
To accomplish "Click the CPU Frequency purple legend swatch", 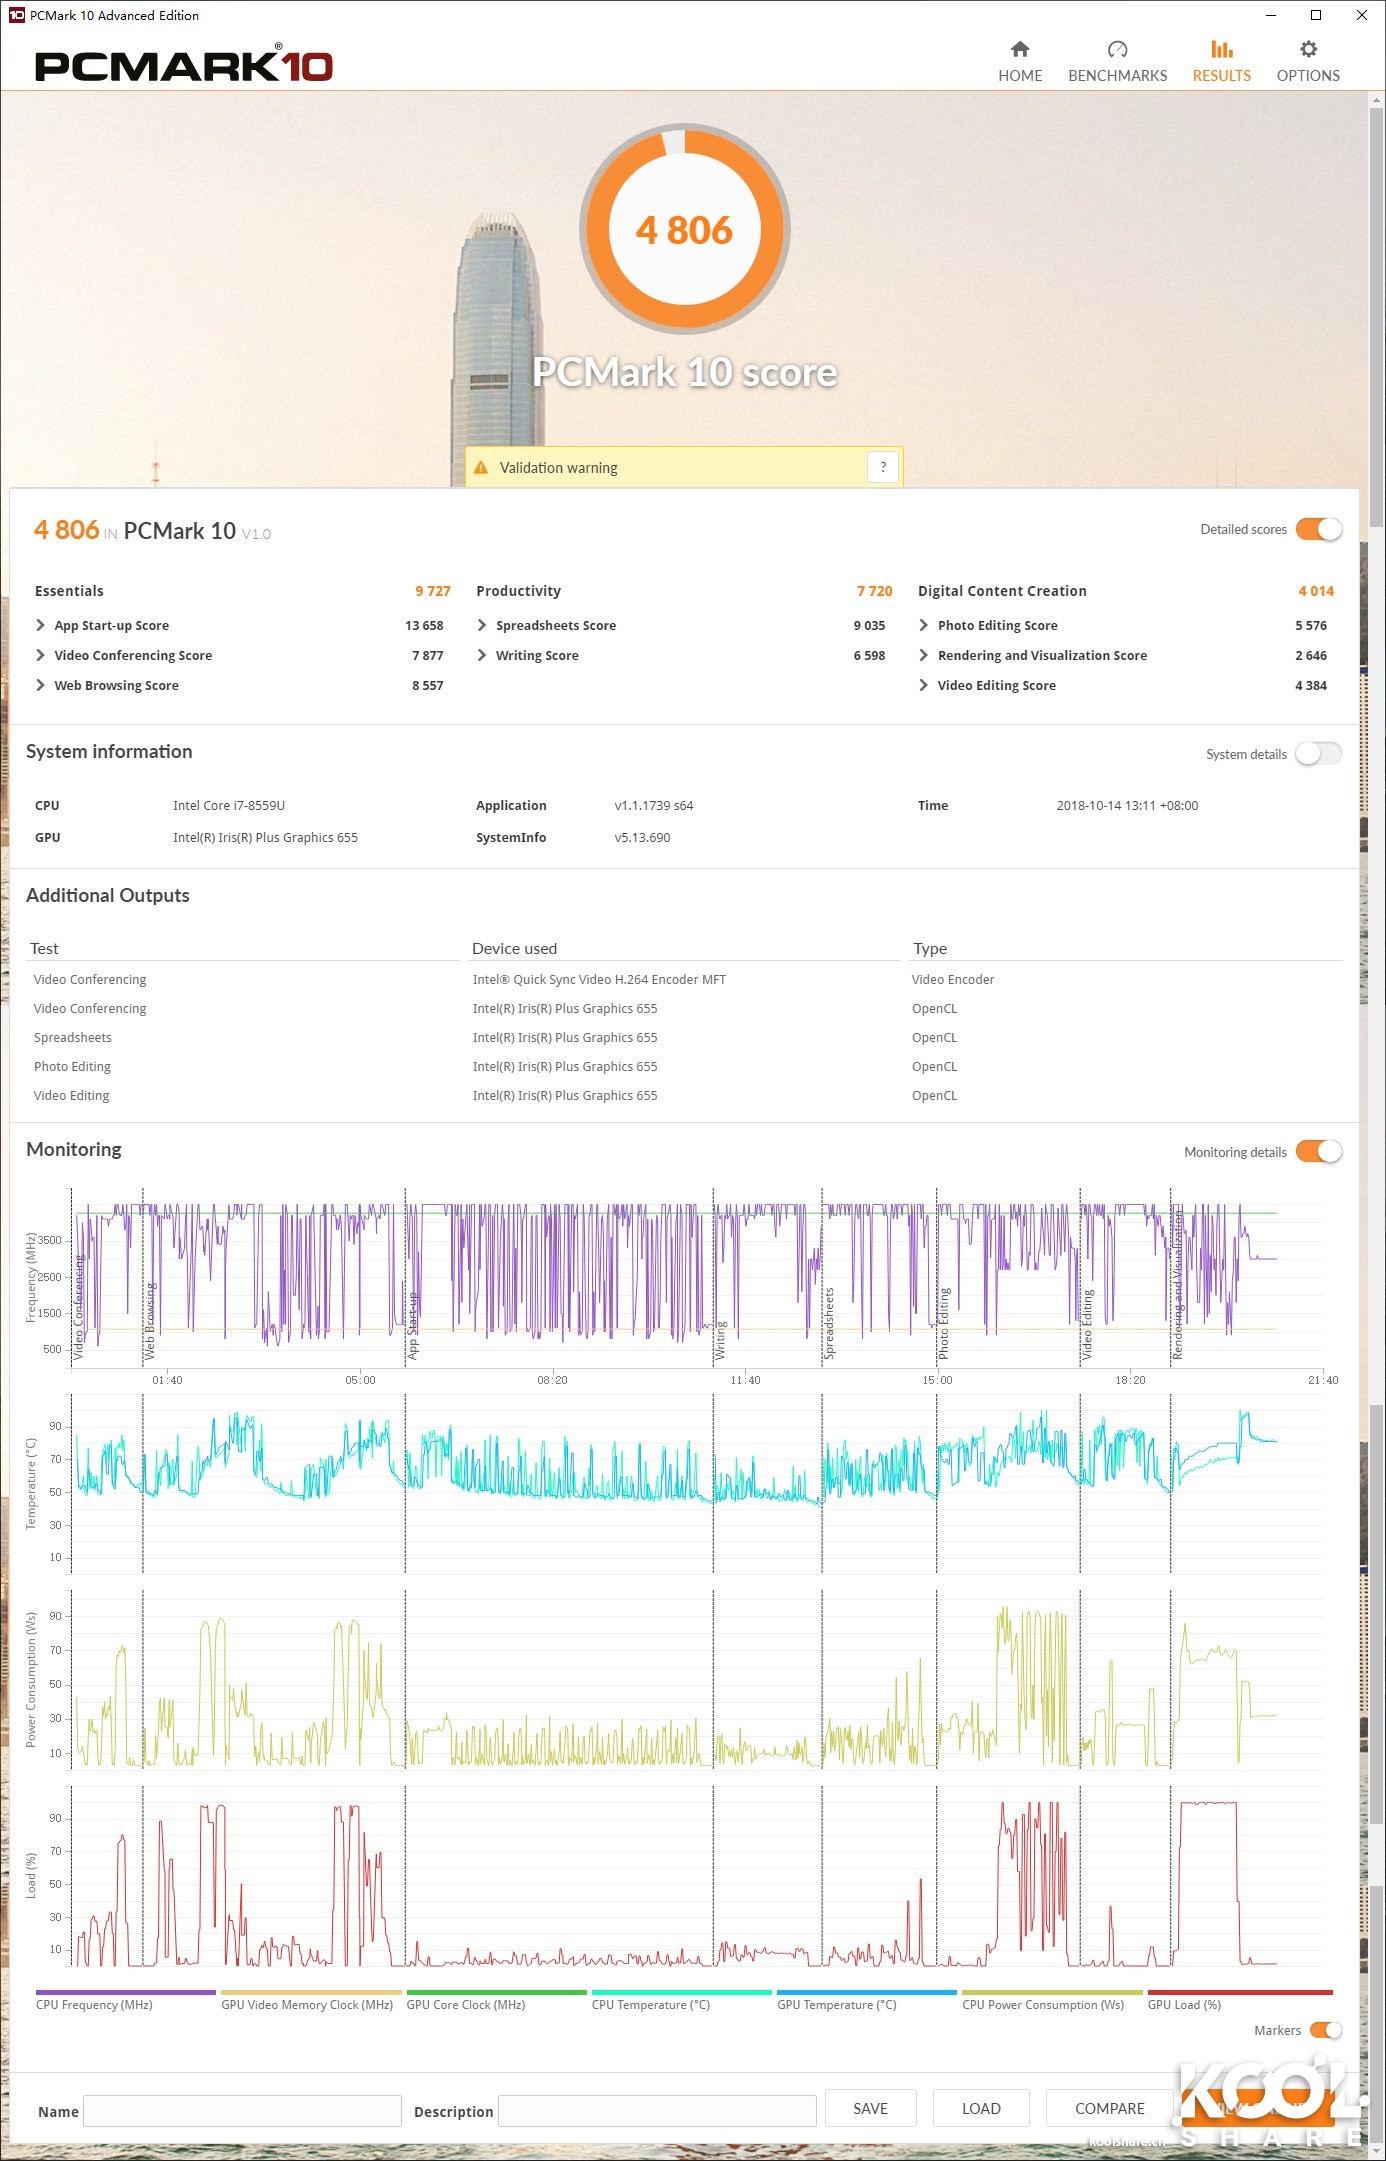I will click(x=125, y=1992).
